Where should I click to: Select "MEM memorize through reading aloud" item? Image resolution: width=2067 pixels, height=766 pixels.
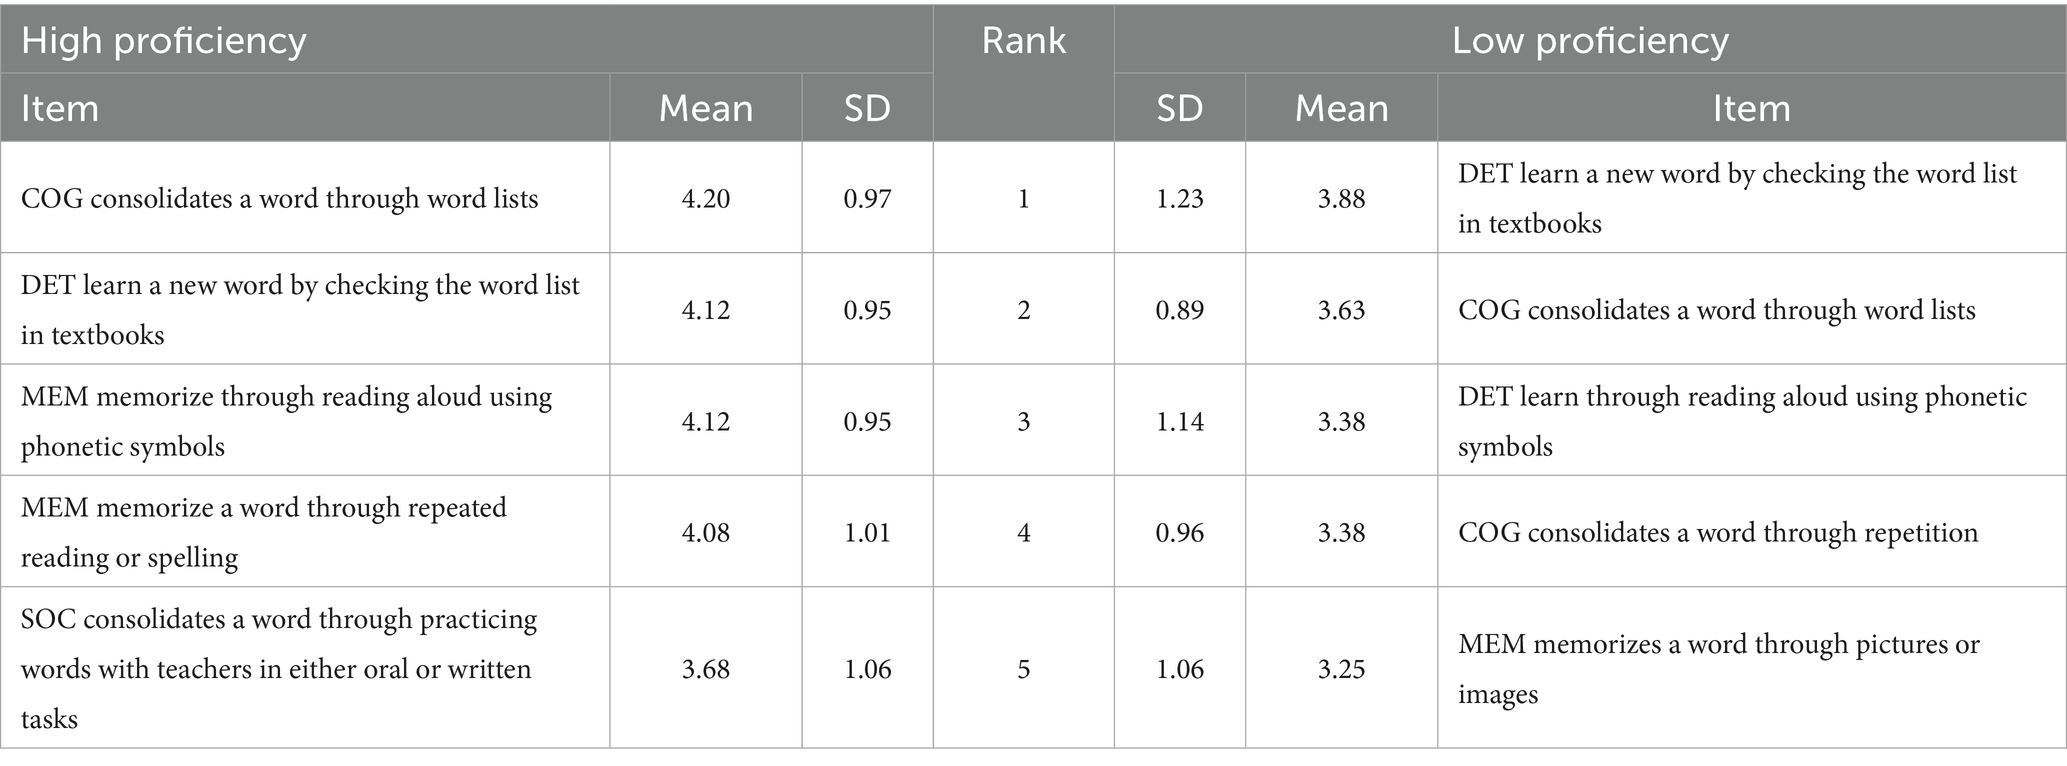pos(286,421)
